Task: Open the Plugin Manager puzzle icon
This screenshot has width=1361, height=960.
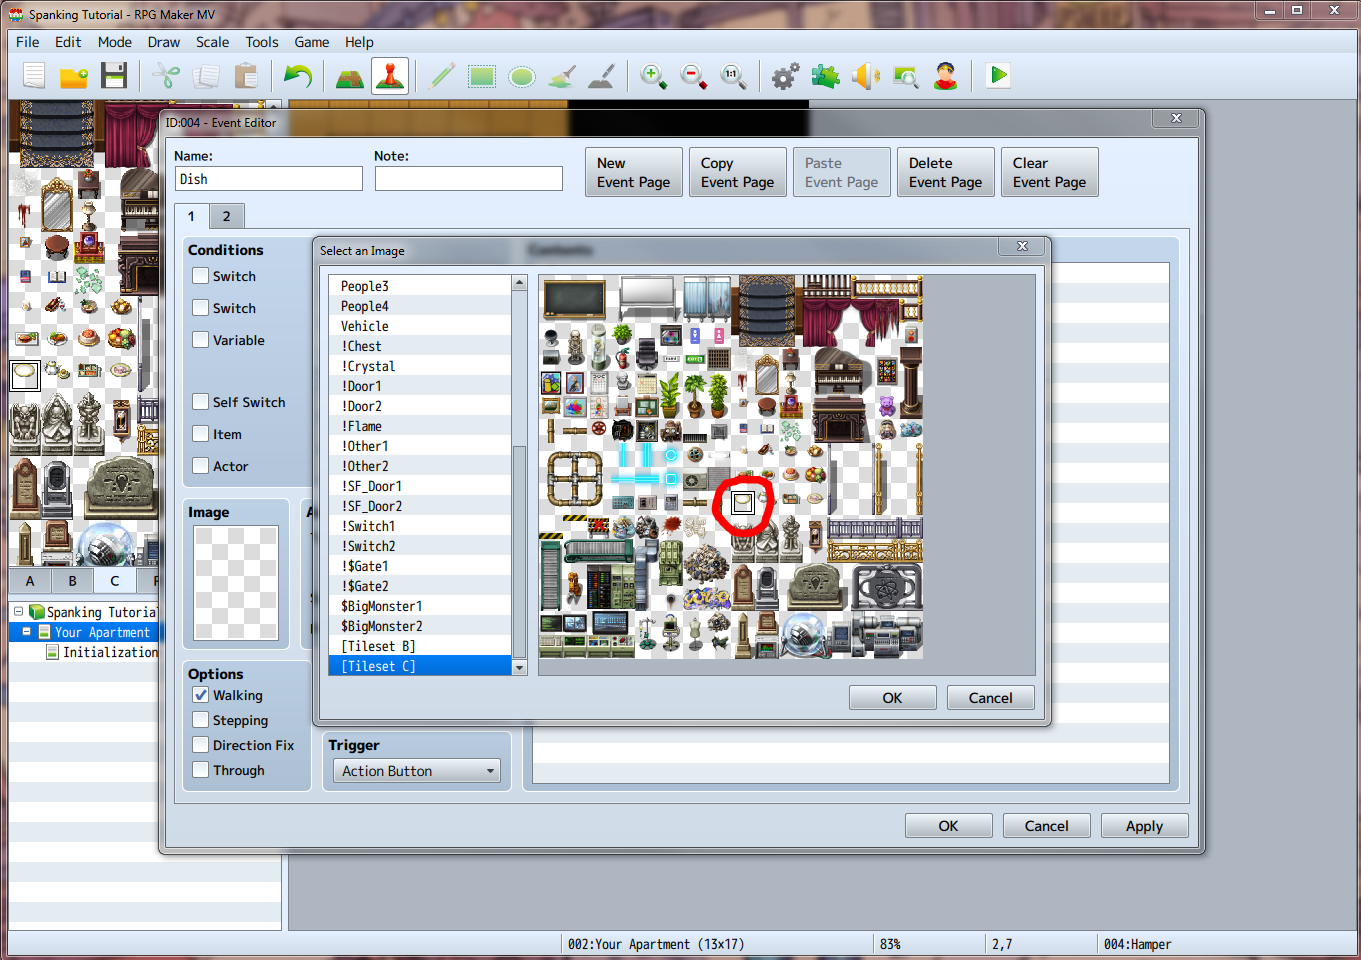Action: point(826,76)
